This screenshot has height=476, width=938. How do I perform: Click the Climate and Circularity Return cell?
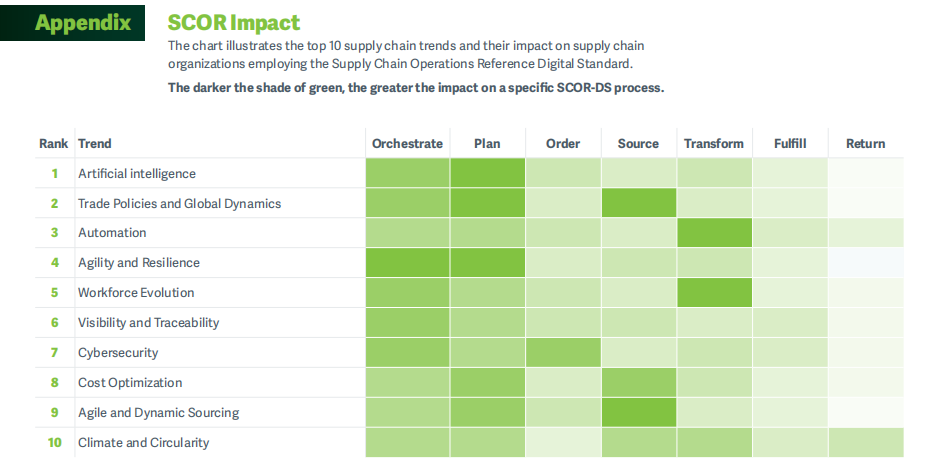[x=865, y=442]
